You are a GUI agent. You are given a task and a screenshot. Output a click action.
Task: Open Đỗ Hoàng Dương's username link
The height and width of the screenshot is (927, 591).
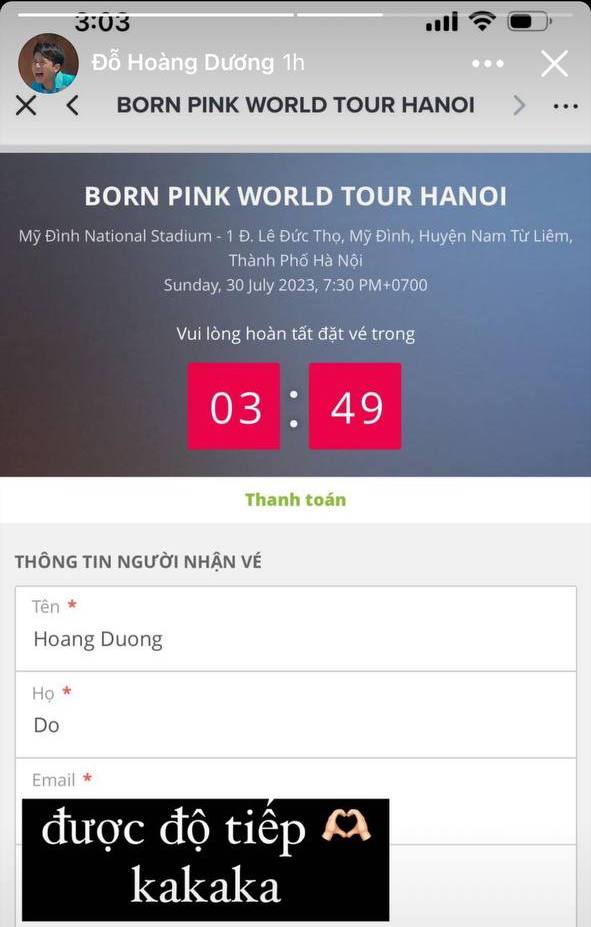click(155, 62)
